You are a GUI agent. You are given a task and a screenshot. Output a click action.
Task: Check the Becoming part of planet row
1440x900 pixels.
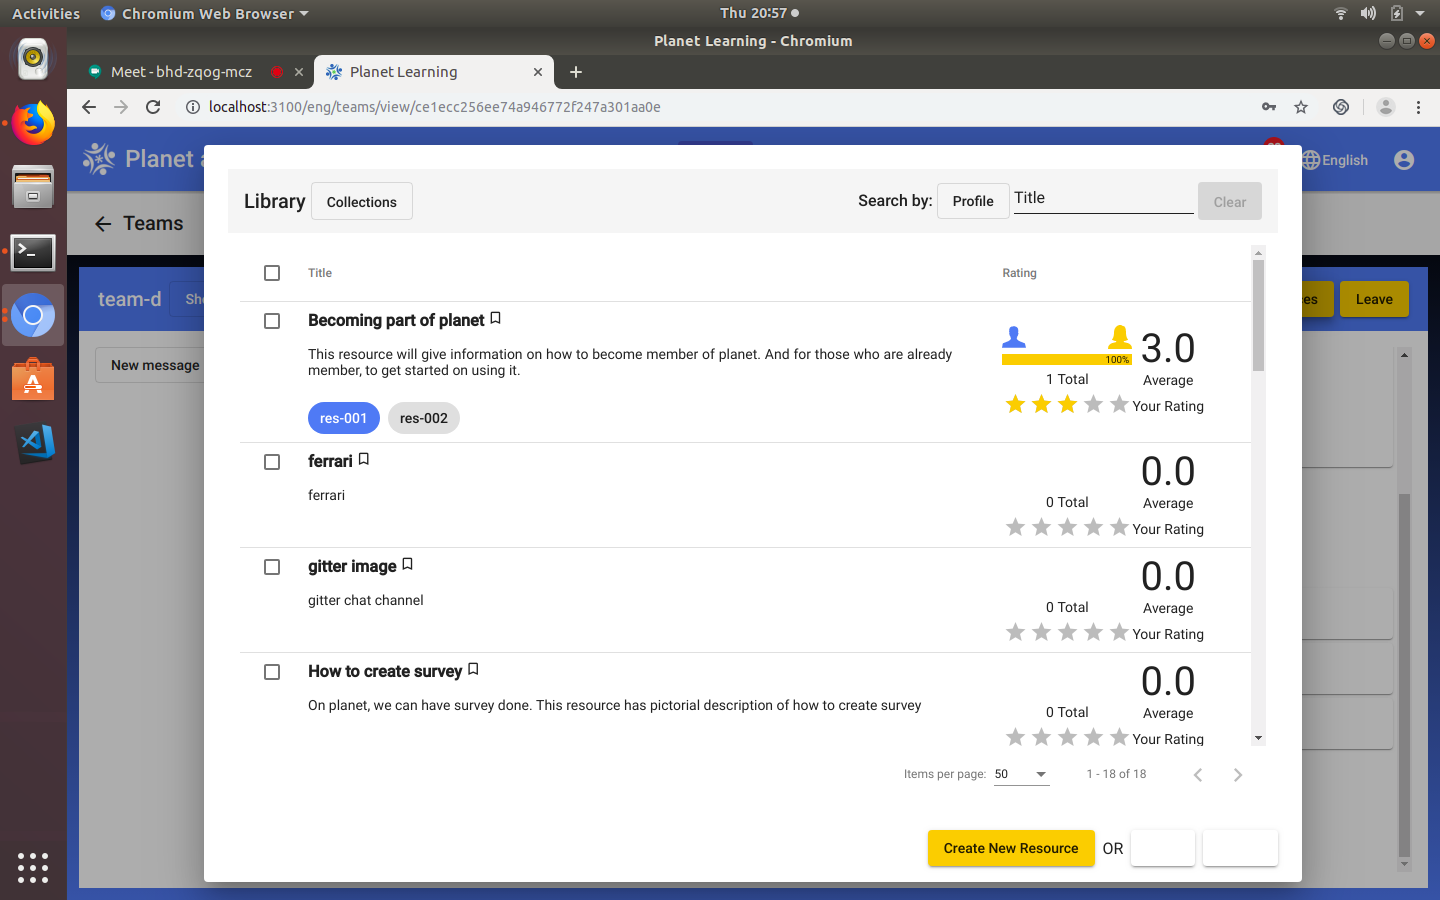click(x=272, y=321)
